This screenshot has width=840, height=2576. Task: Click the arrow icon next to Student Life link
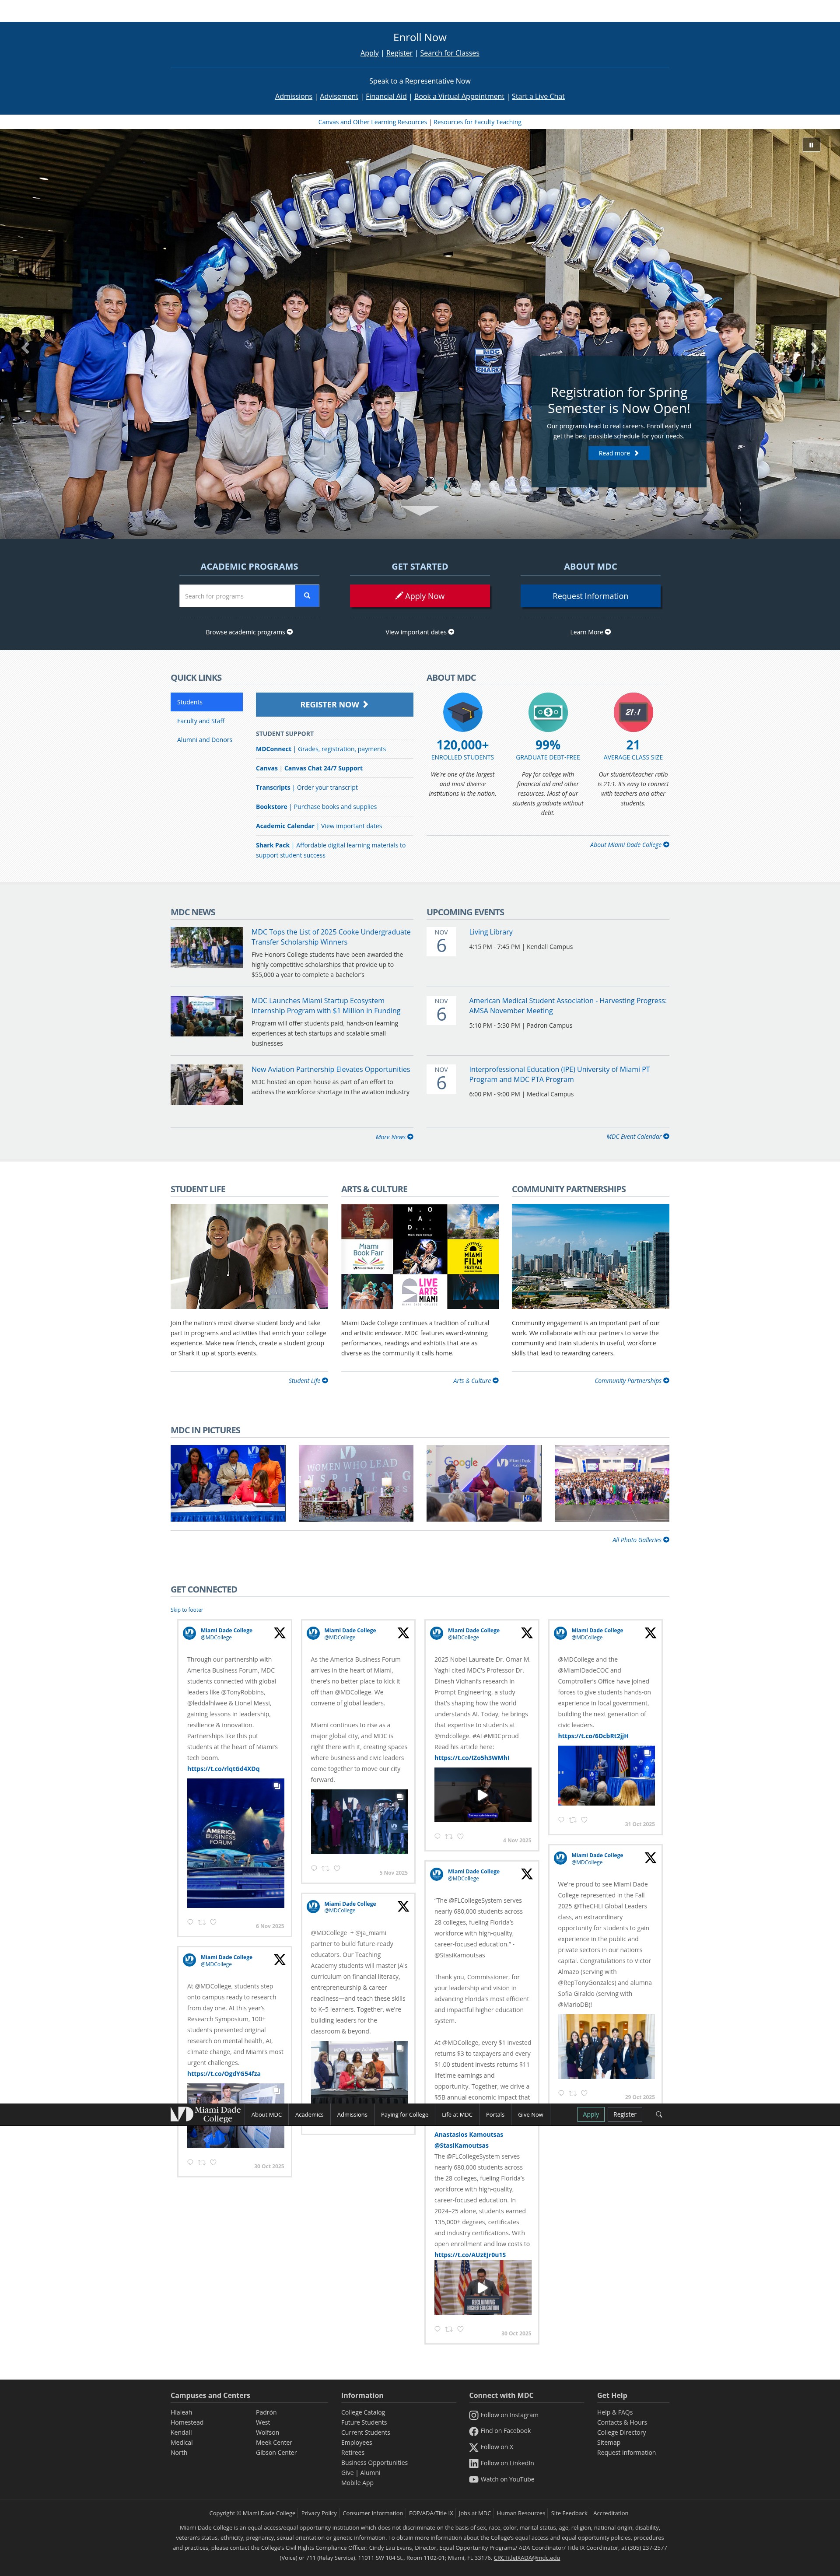point(325,1381)
